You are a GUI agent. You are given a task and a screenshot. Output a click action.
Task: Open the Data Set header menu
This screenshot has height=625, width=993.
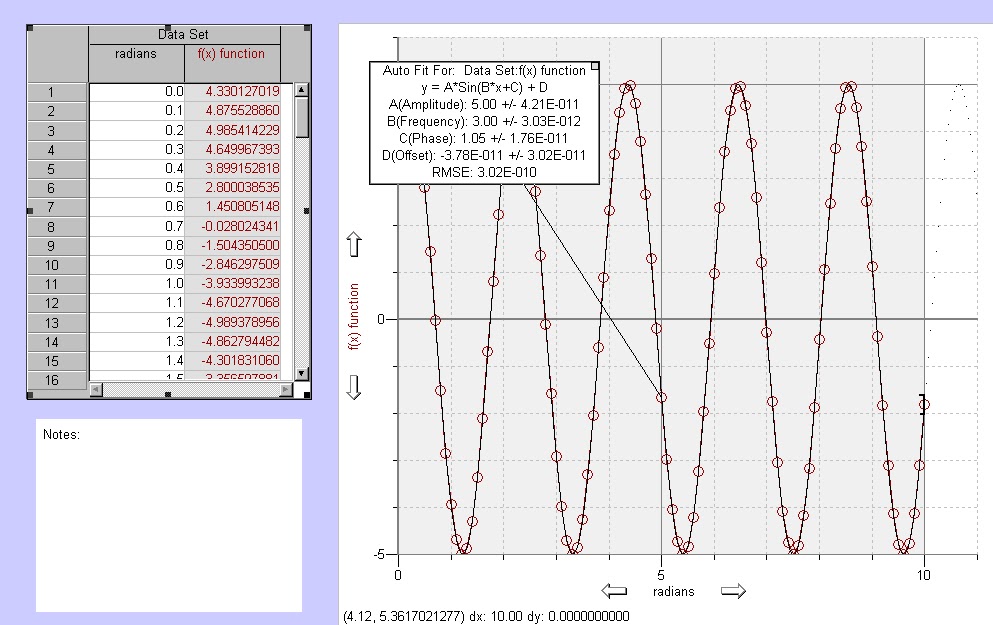pos(183,33)
